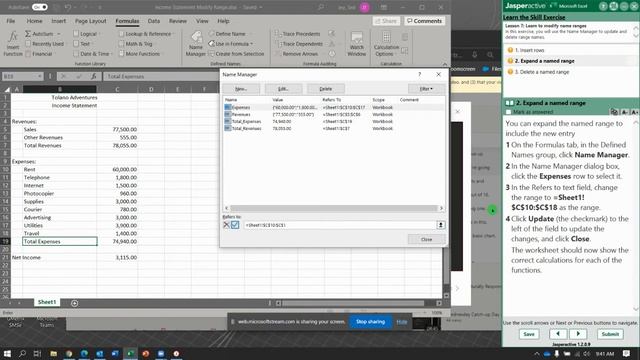Click the Jasperactive Save button

click(529, 334)
